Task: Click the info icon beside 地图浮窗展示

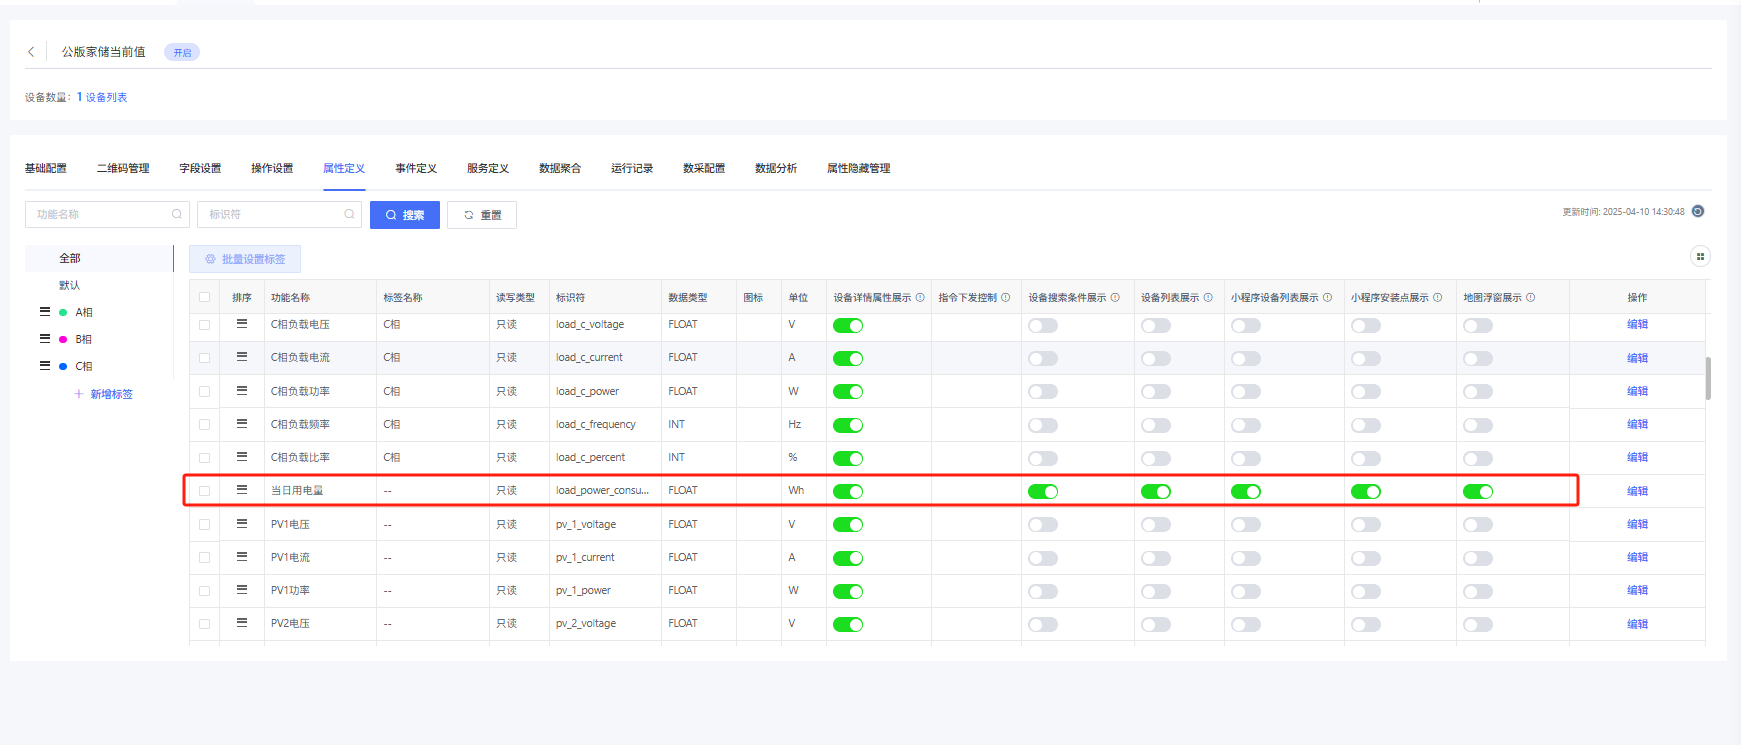Action: [x=1530, y=298]
